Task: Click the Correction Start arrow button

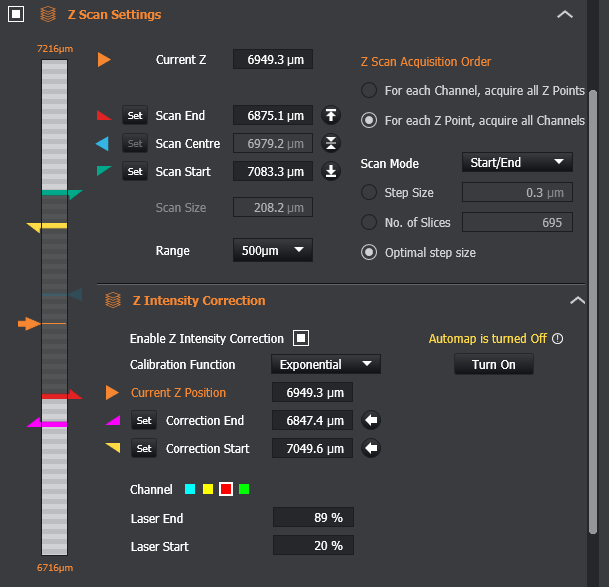Action: [x=371, y=448]
